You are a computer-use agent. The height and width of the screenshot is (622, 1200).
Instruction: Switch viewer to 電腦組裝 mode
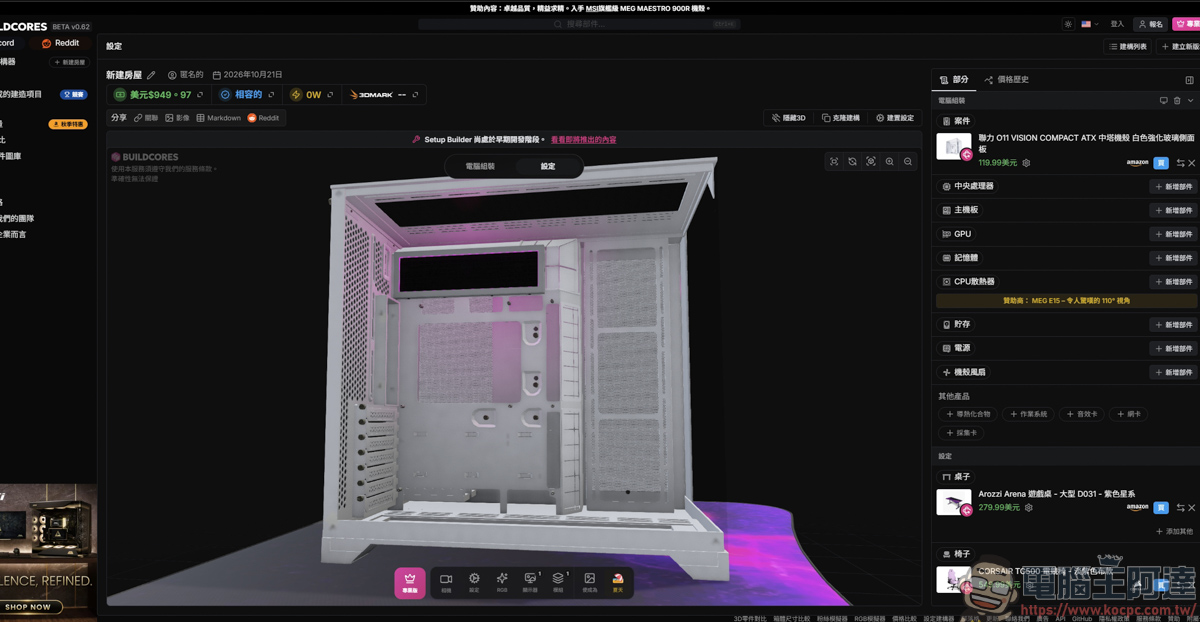[x=480, y=166]
